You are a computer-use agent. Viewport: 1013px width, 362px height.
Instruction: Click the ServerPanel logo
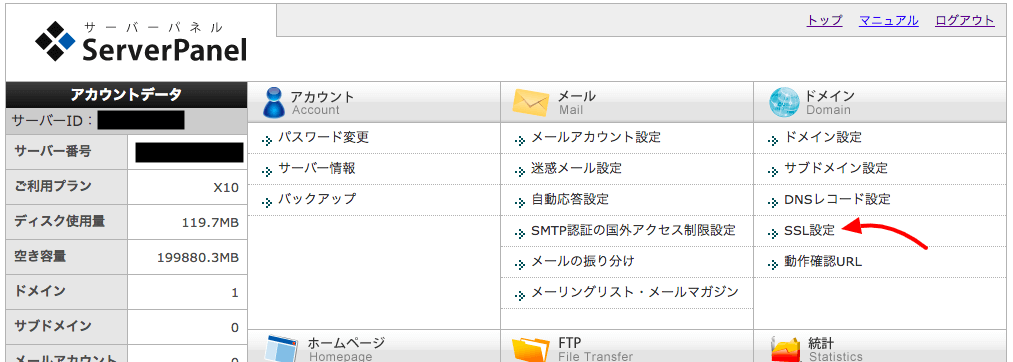tap(141, 42)
